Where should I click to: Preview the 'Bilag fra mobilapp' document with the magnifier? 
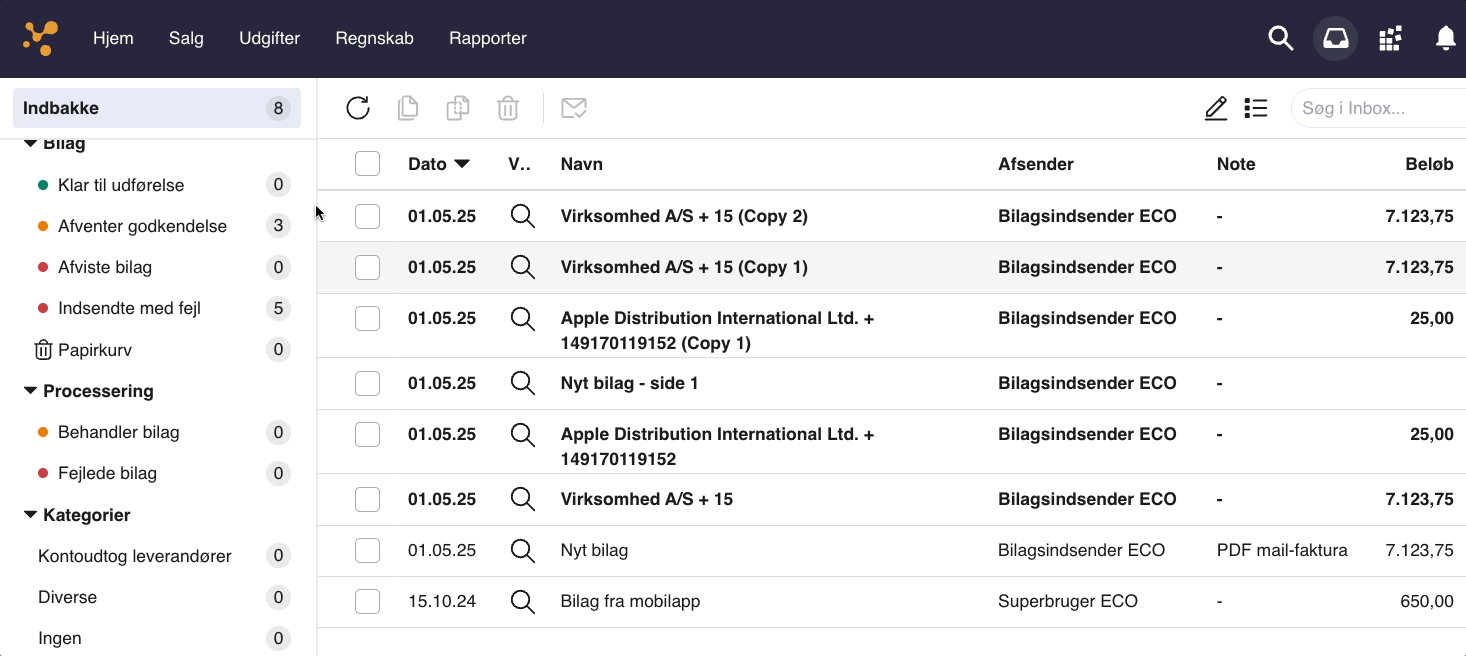(523, 601)
